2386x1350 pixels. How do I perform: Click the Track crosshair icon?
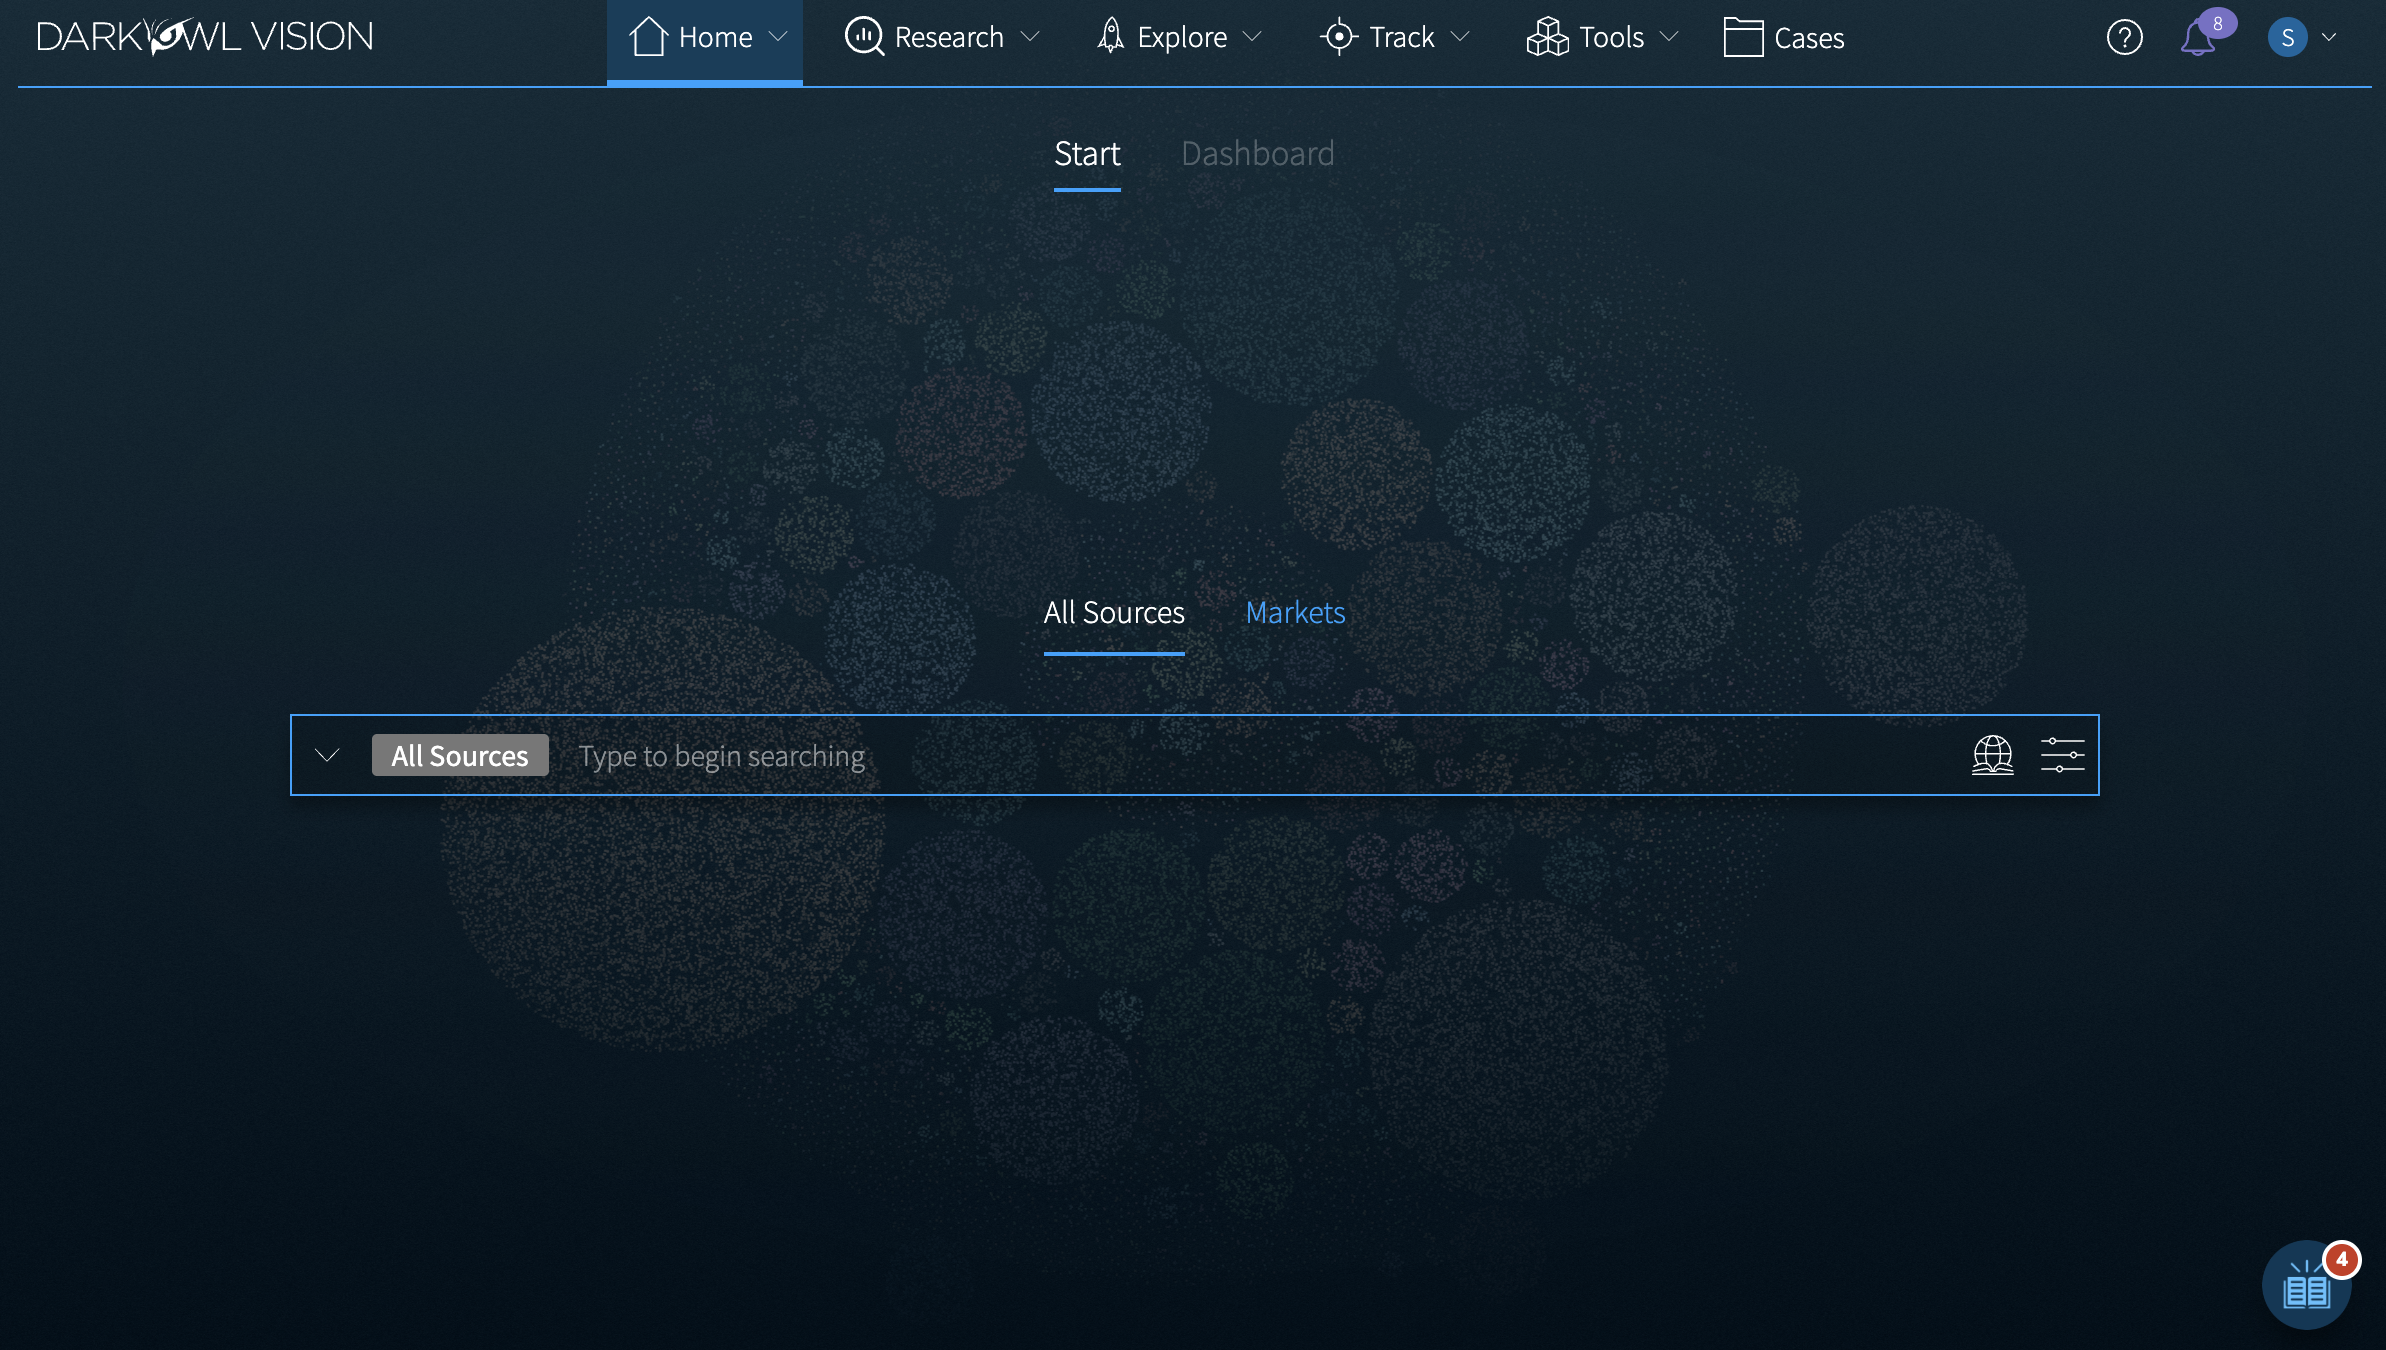coord(1338,37)
